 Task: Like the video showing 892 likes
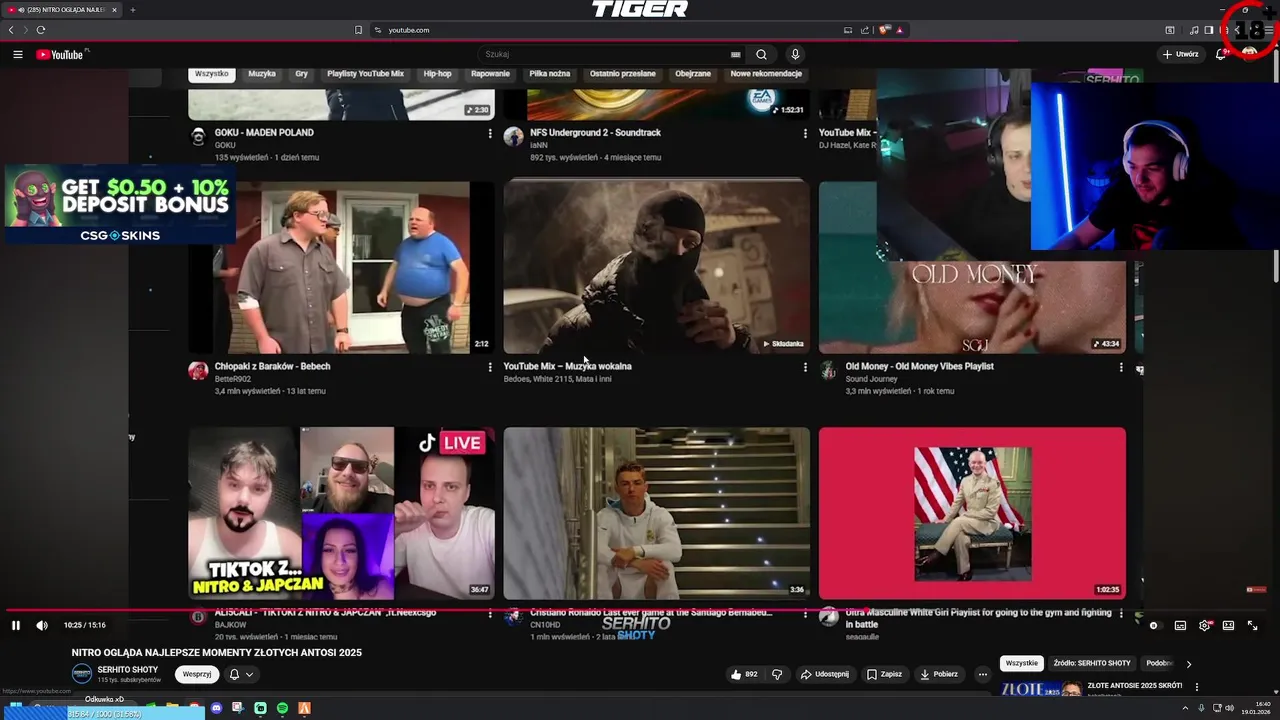(x=743, y=674)
